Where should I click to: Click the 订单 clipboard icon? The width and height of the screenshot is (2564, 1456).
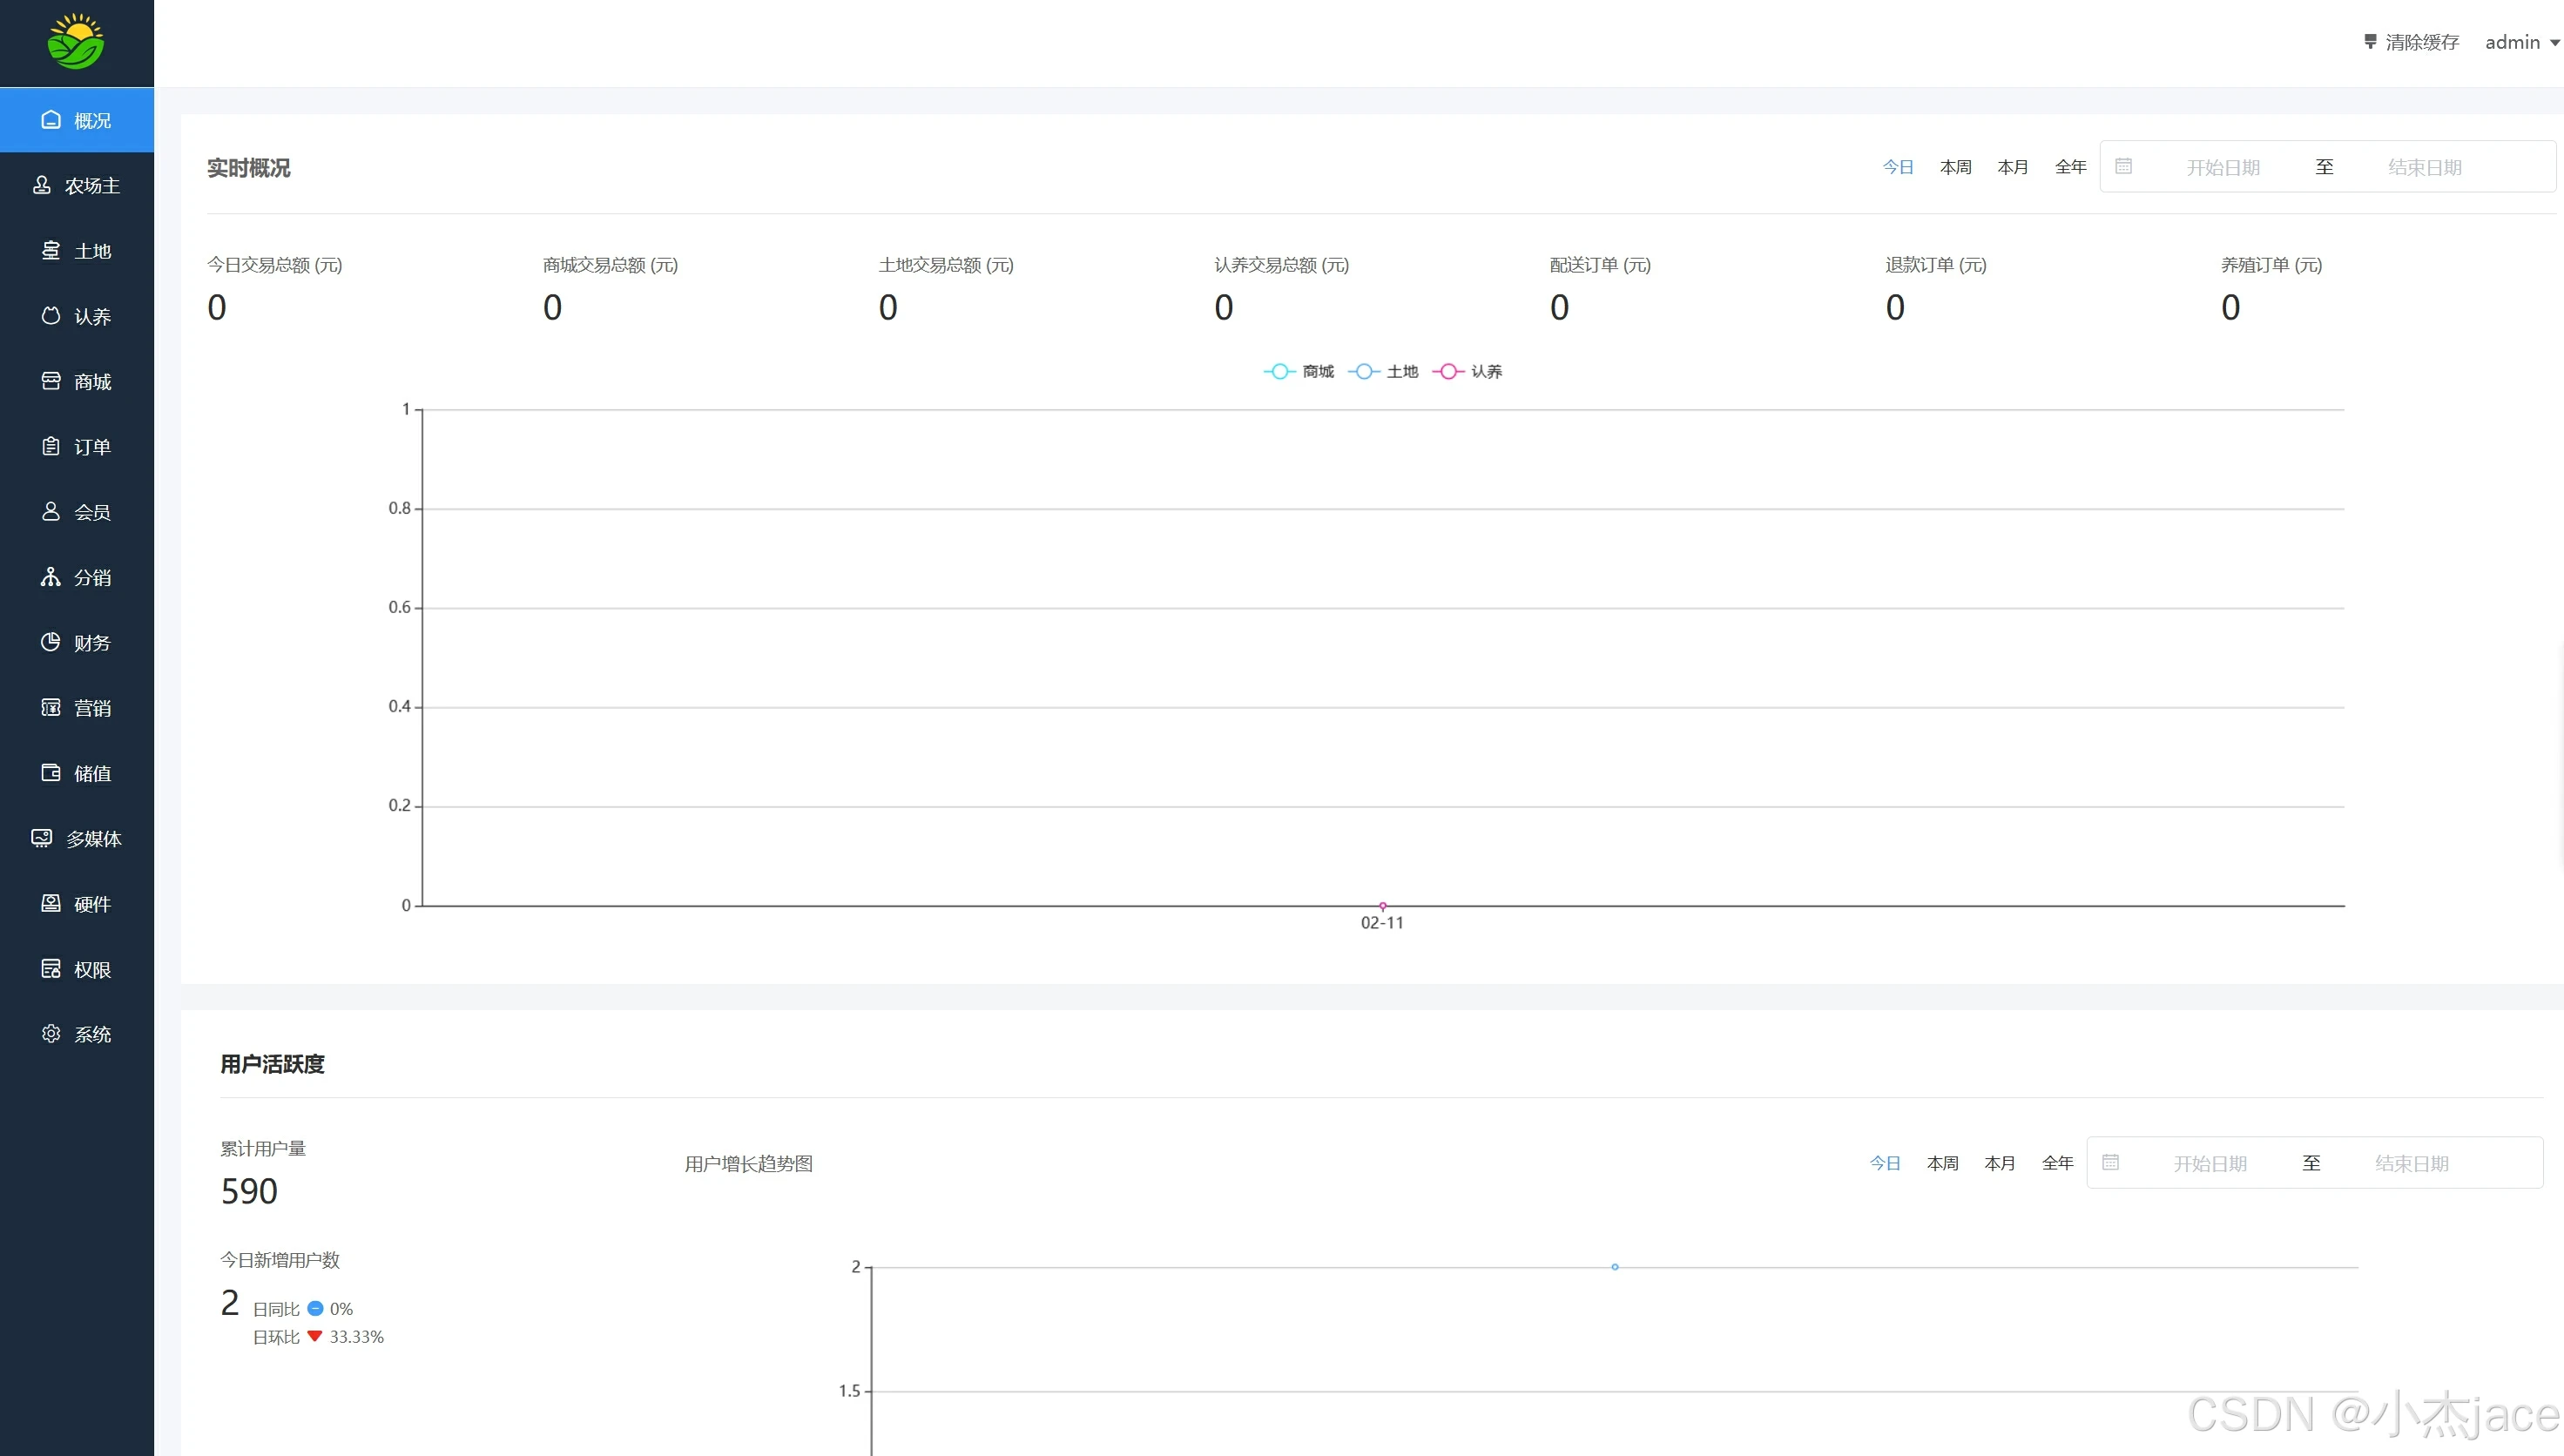pos(51,446)
